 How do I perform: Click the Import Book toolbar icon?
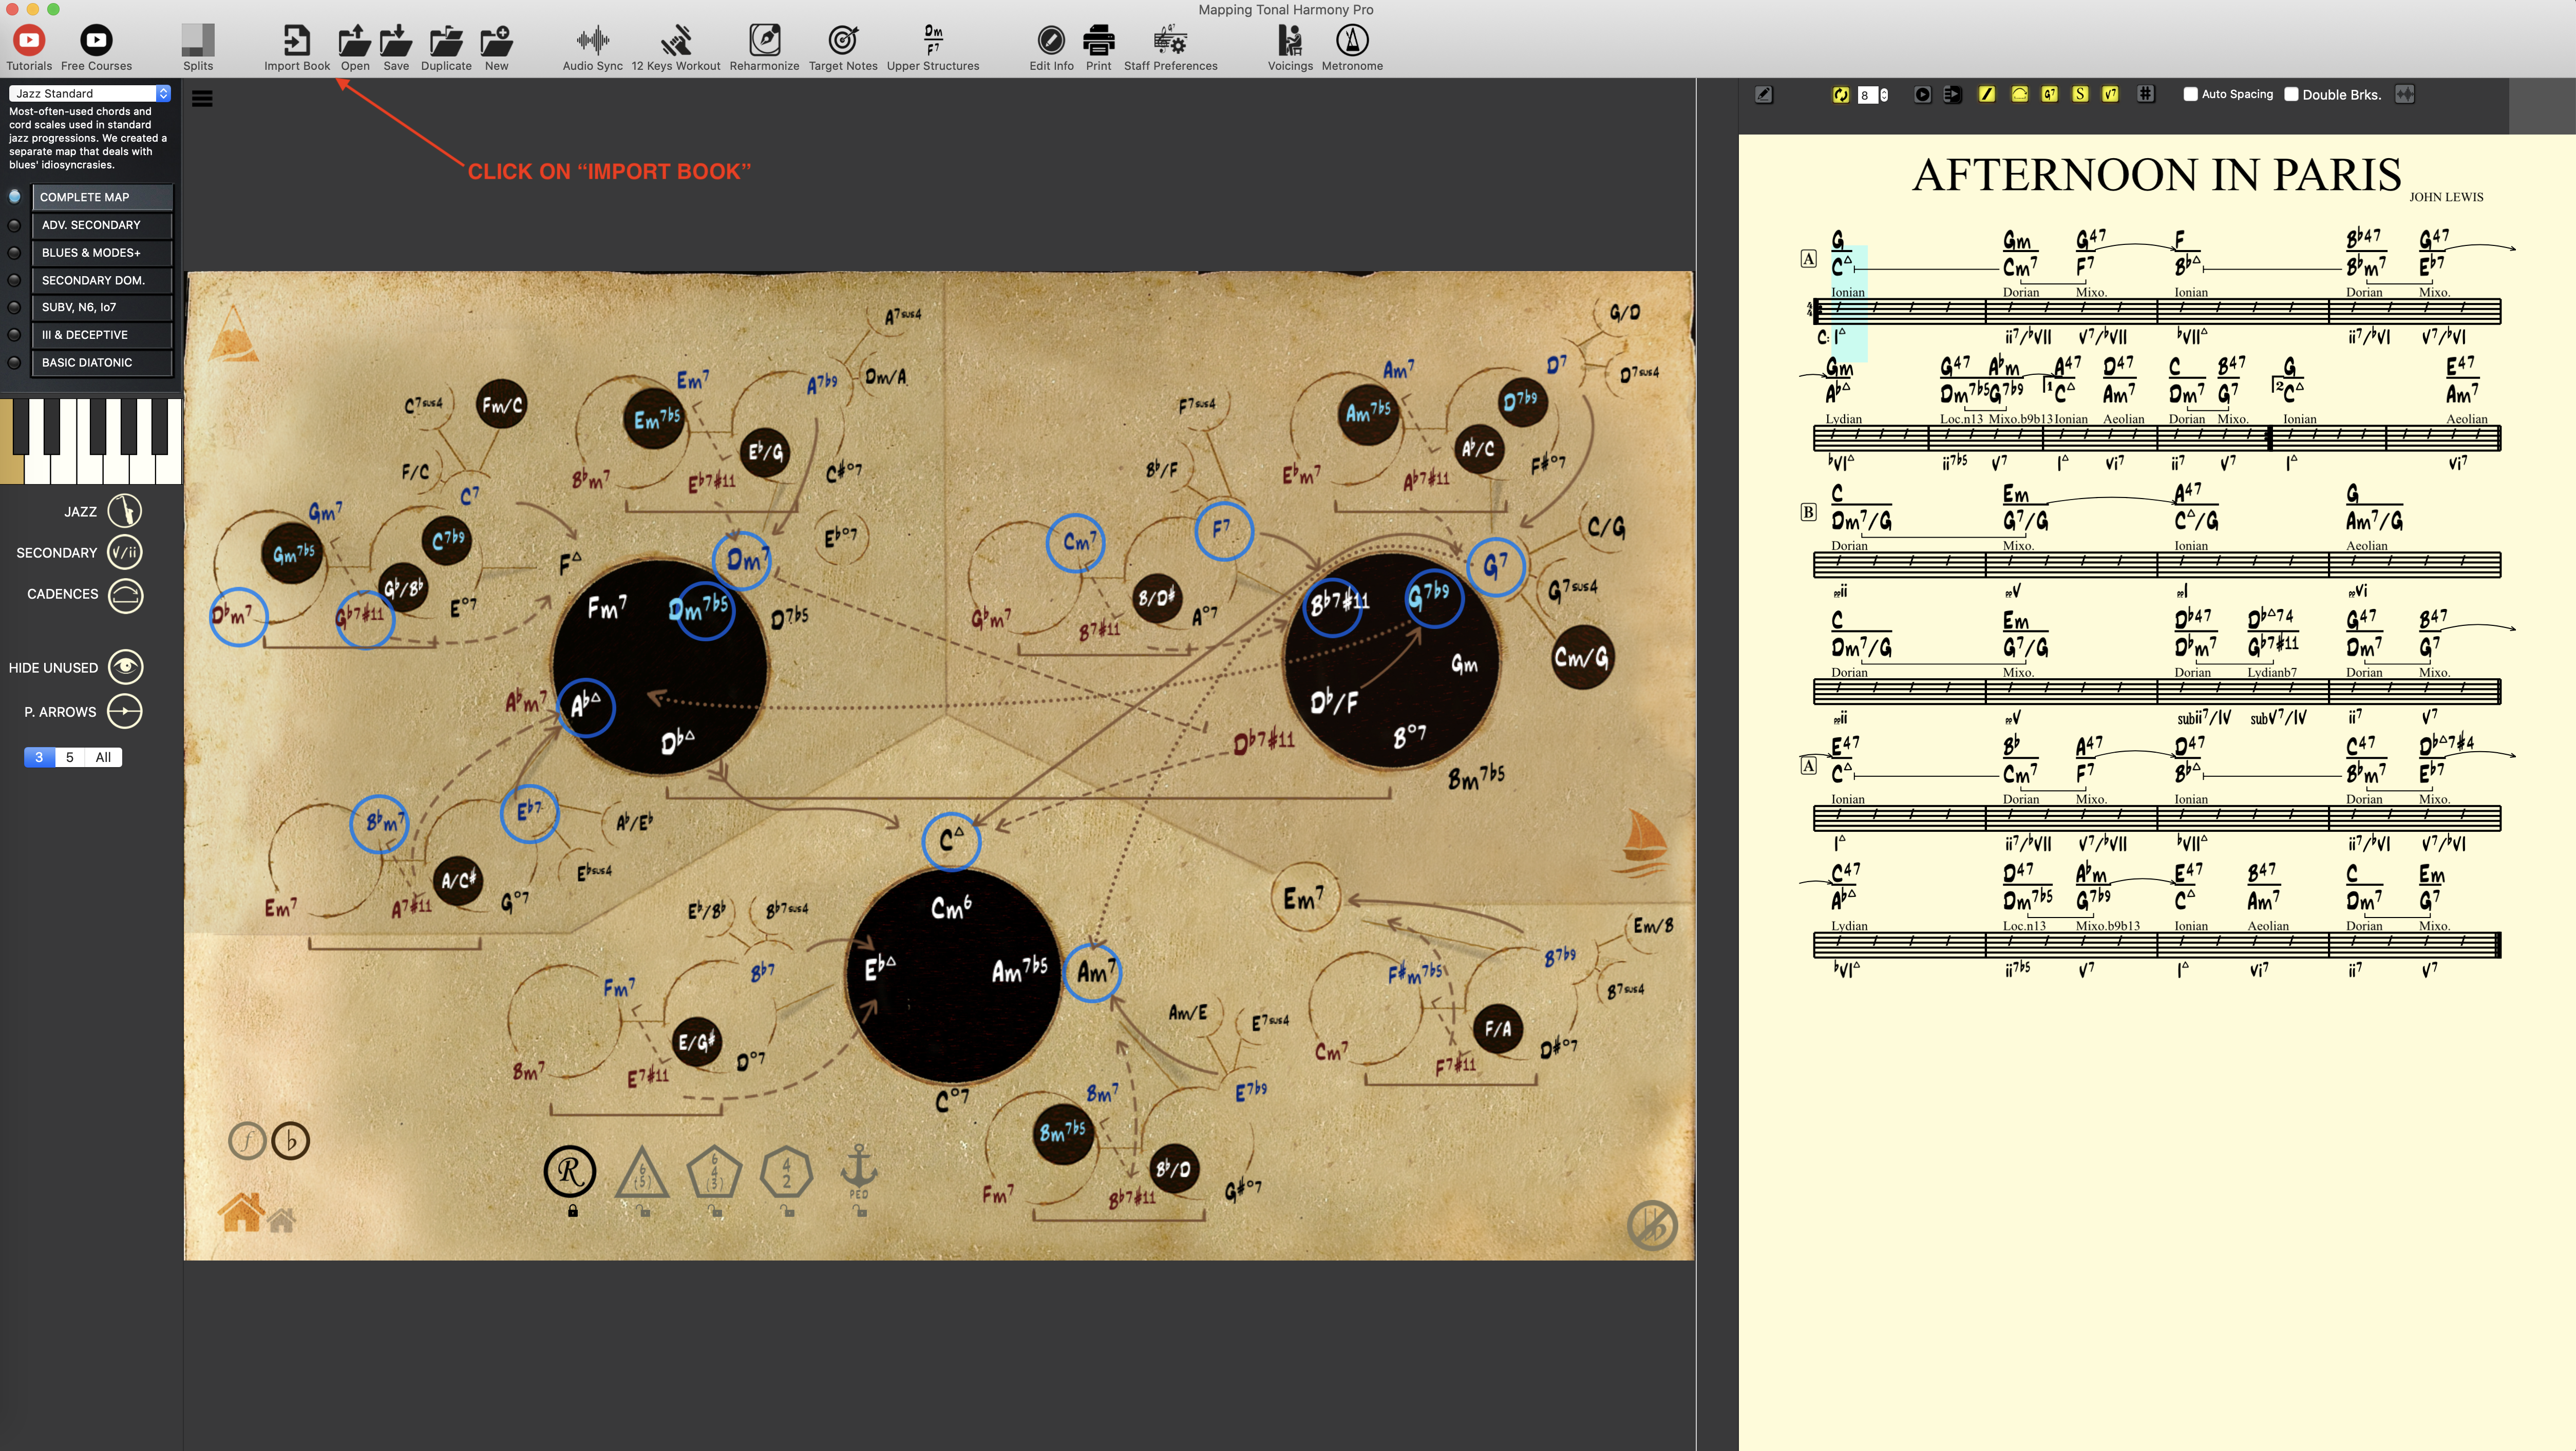(x=296, y=41)
